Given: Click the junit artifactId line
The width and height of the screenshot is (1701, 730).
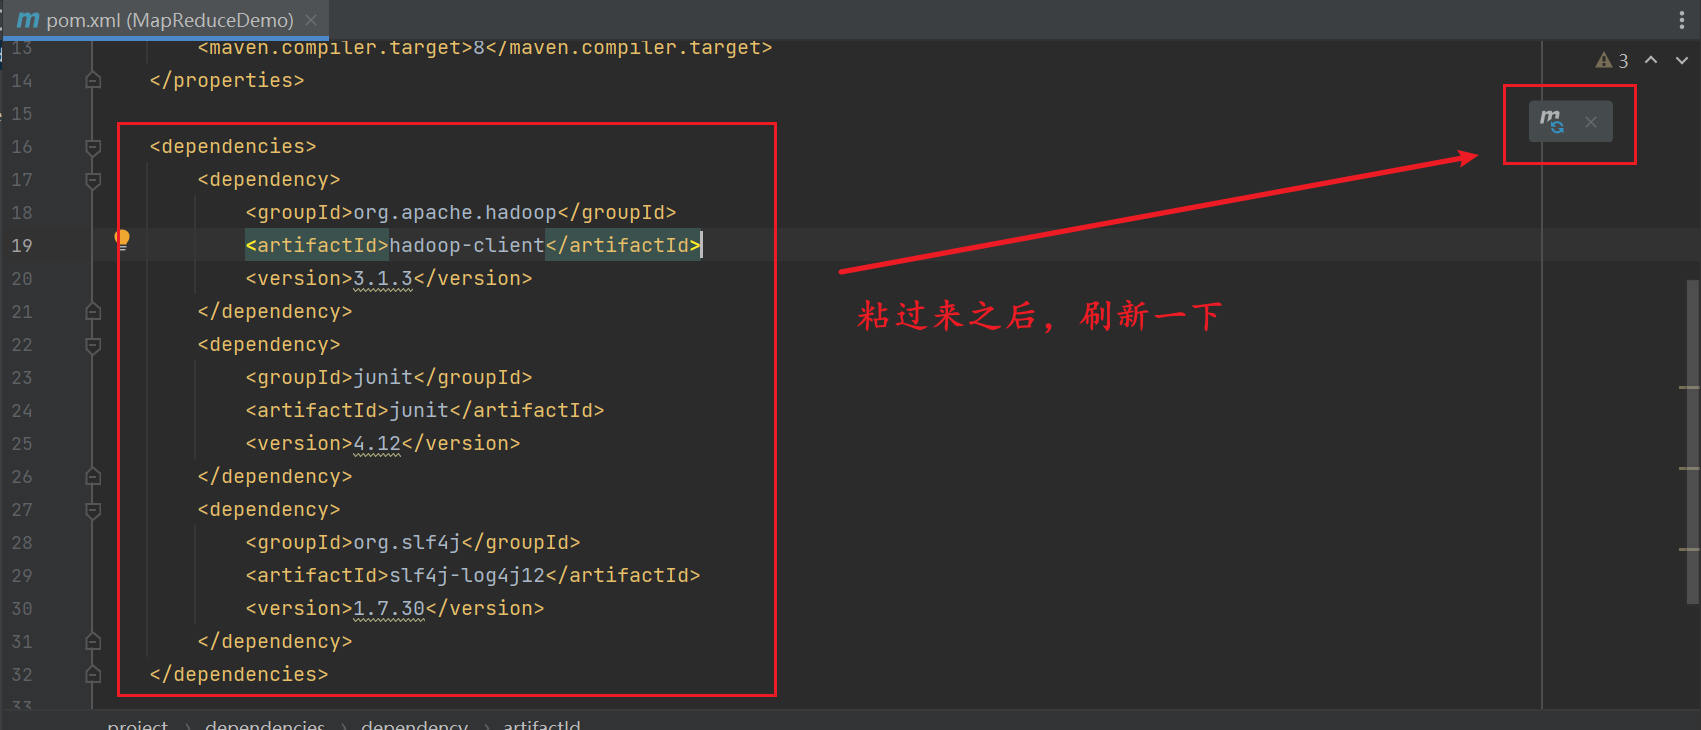Looking at the screenshot, I should [x=425, y=410].
